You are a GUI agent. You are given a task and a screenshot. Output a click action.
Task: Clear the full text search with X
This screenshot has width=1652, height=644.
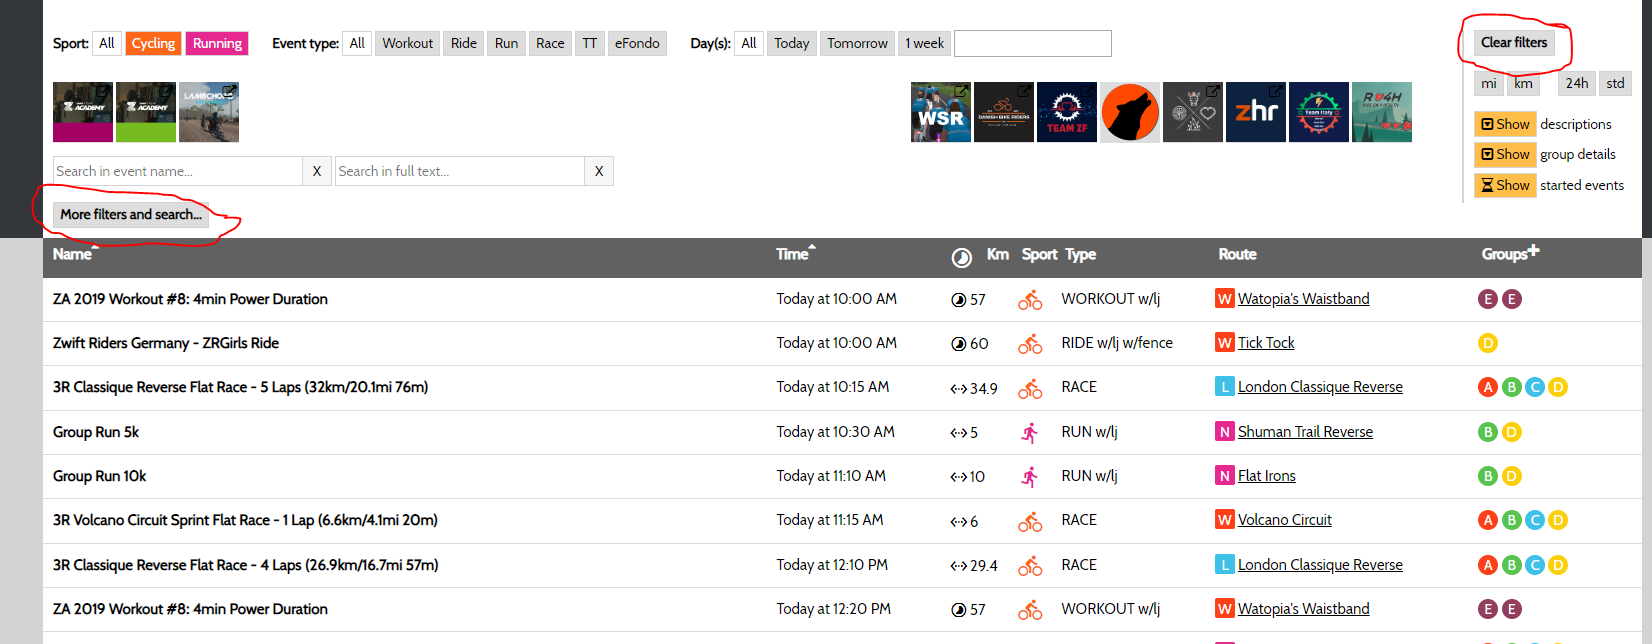click(x=599, y=171)
